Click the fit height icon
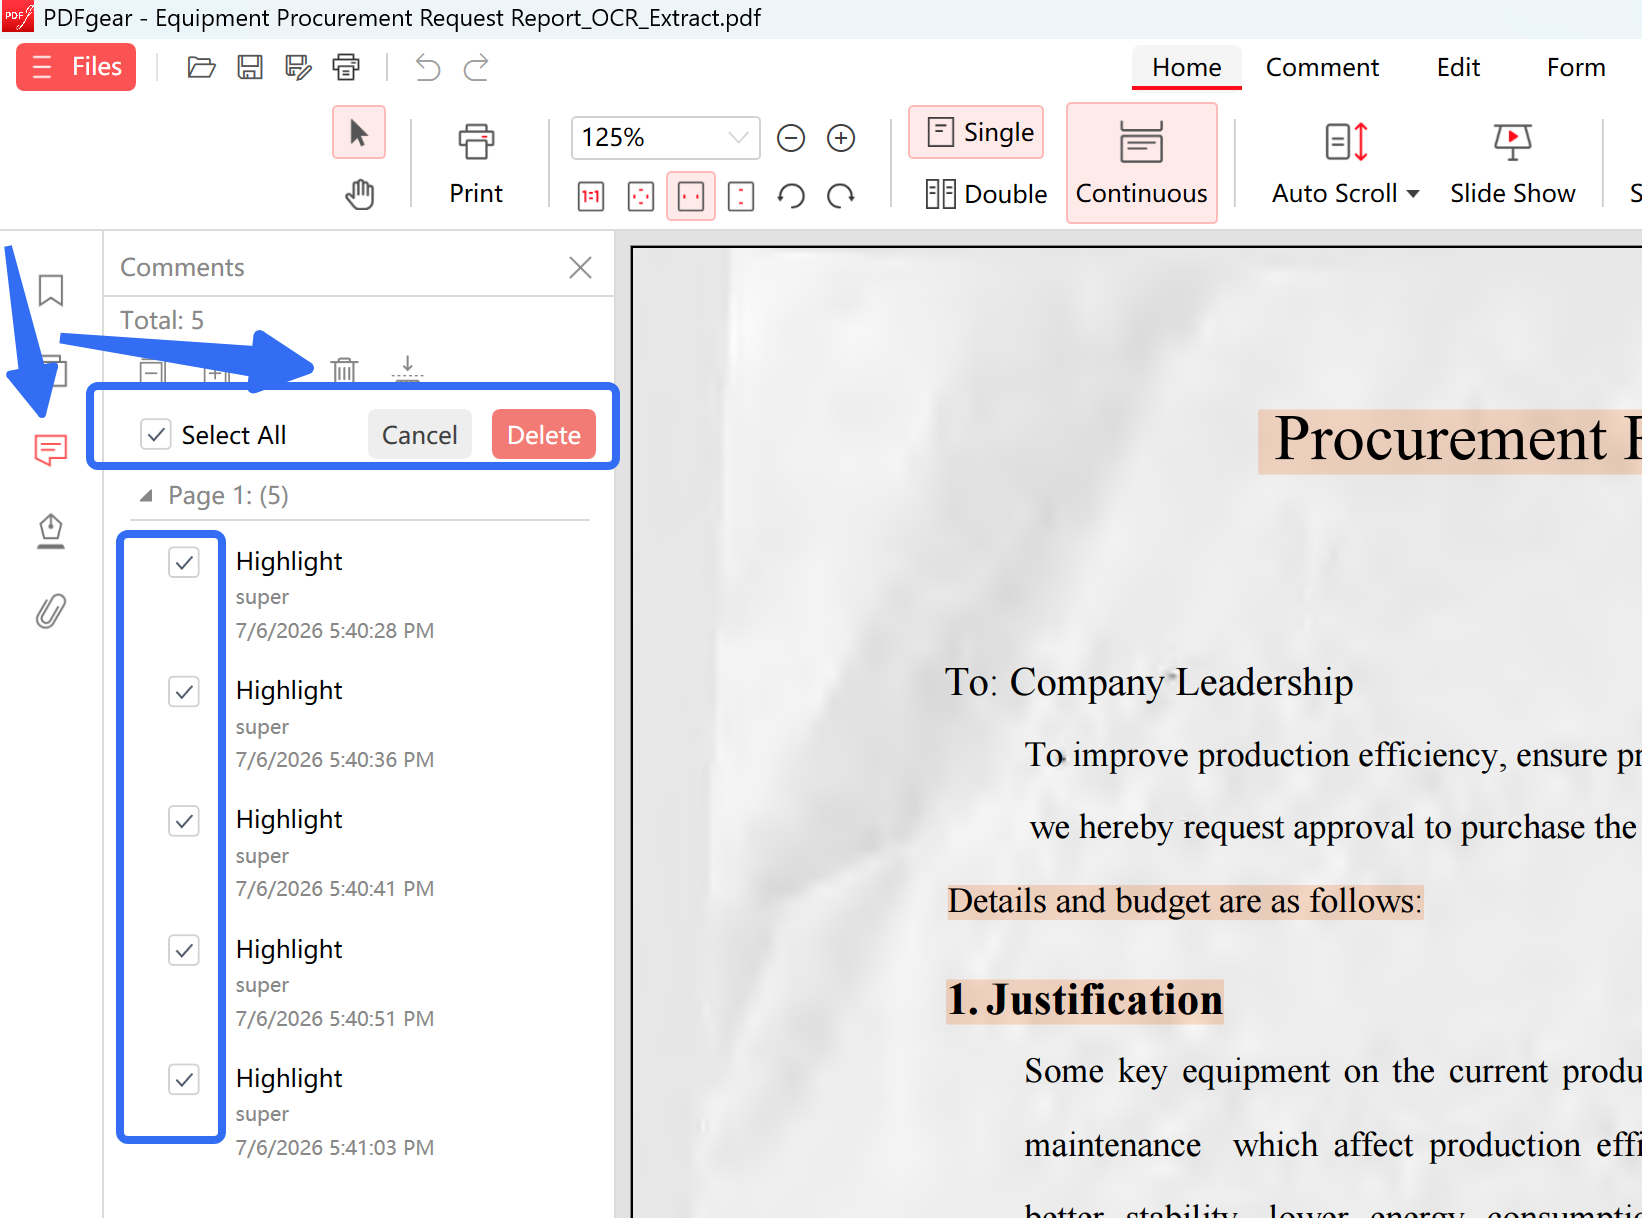 [x=741, y=196]
